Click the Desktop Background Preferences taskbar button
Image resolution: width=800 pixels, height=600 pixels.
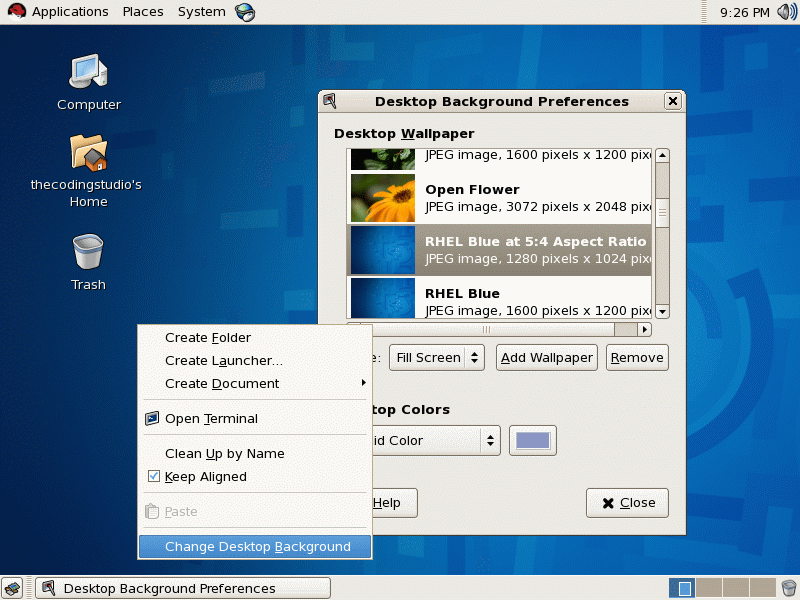pyautogui.click(x=183, y=588)
